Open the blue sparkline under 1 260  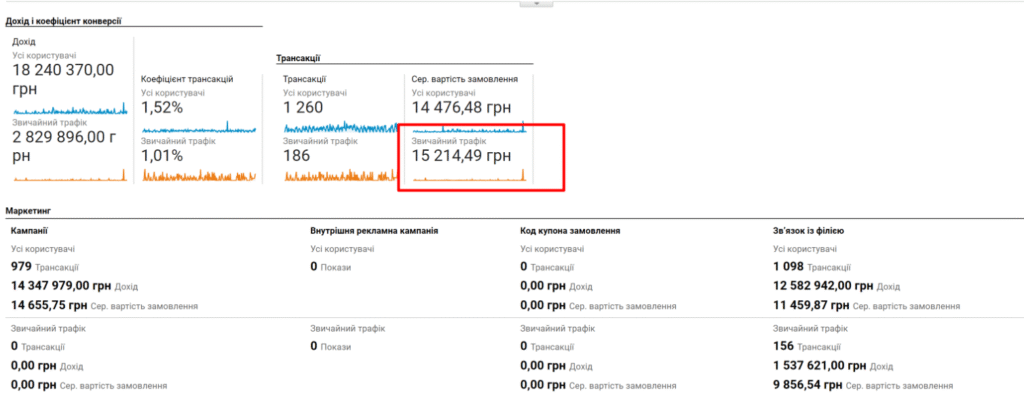point(341,127)
